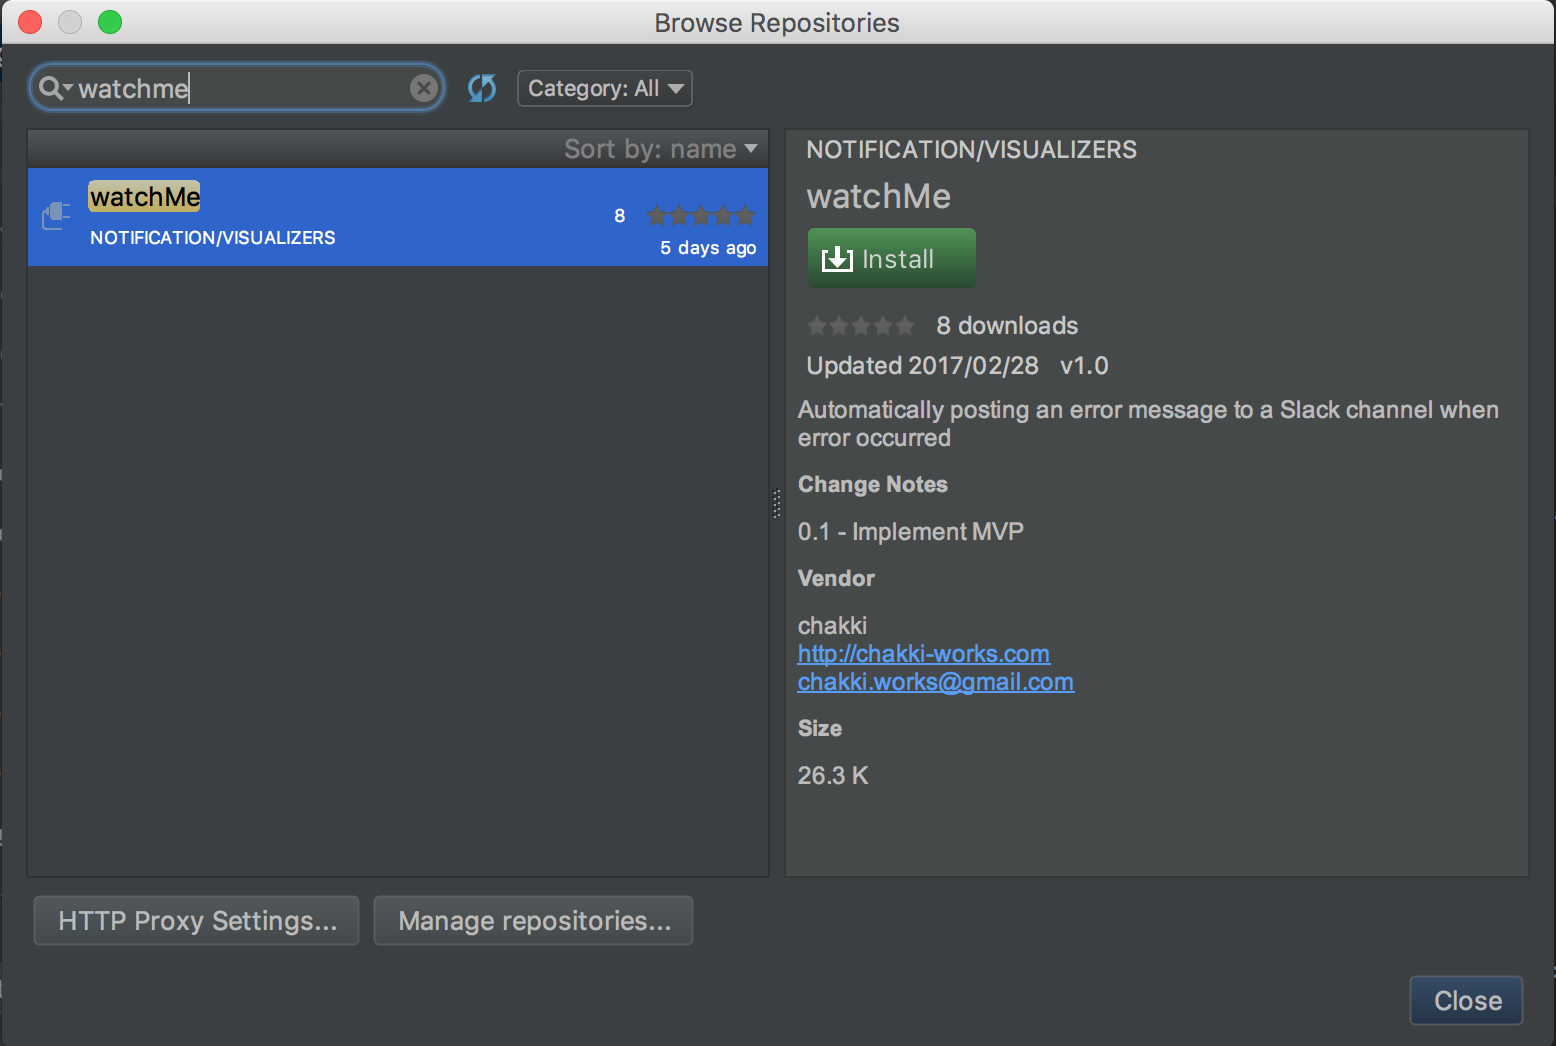Click the download count 8 in the watchMe row
This screenshot has height=1046, width=1556.
(620, 216)
